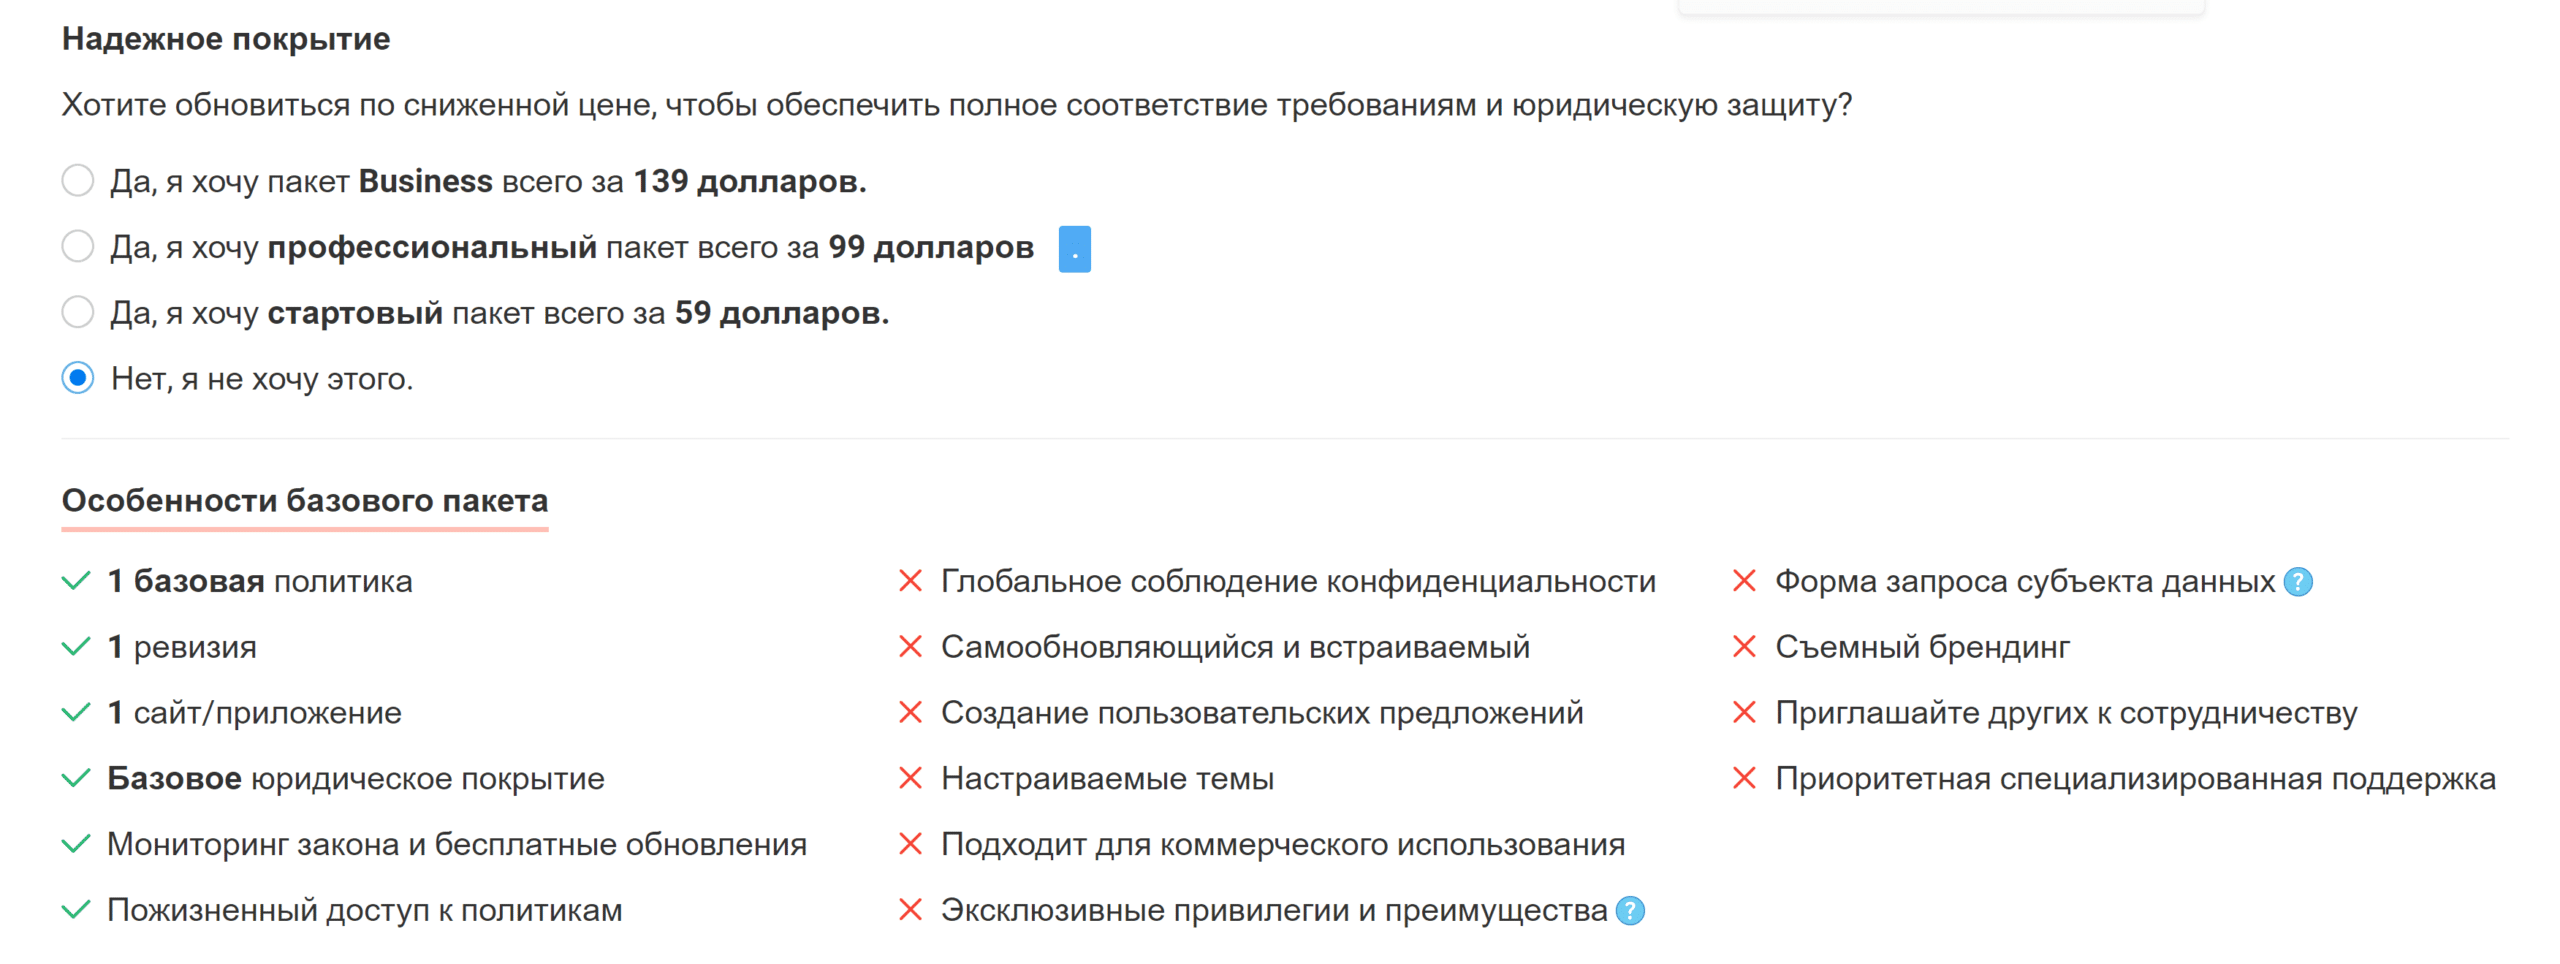Image resolution: width=2560 pixels, height=964 pixels.
Task: Click green checkmark next to 1 базовая политика
Action: click(x=77, y=580)
